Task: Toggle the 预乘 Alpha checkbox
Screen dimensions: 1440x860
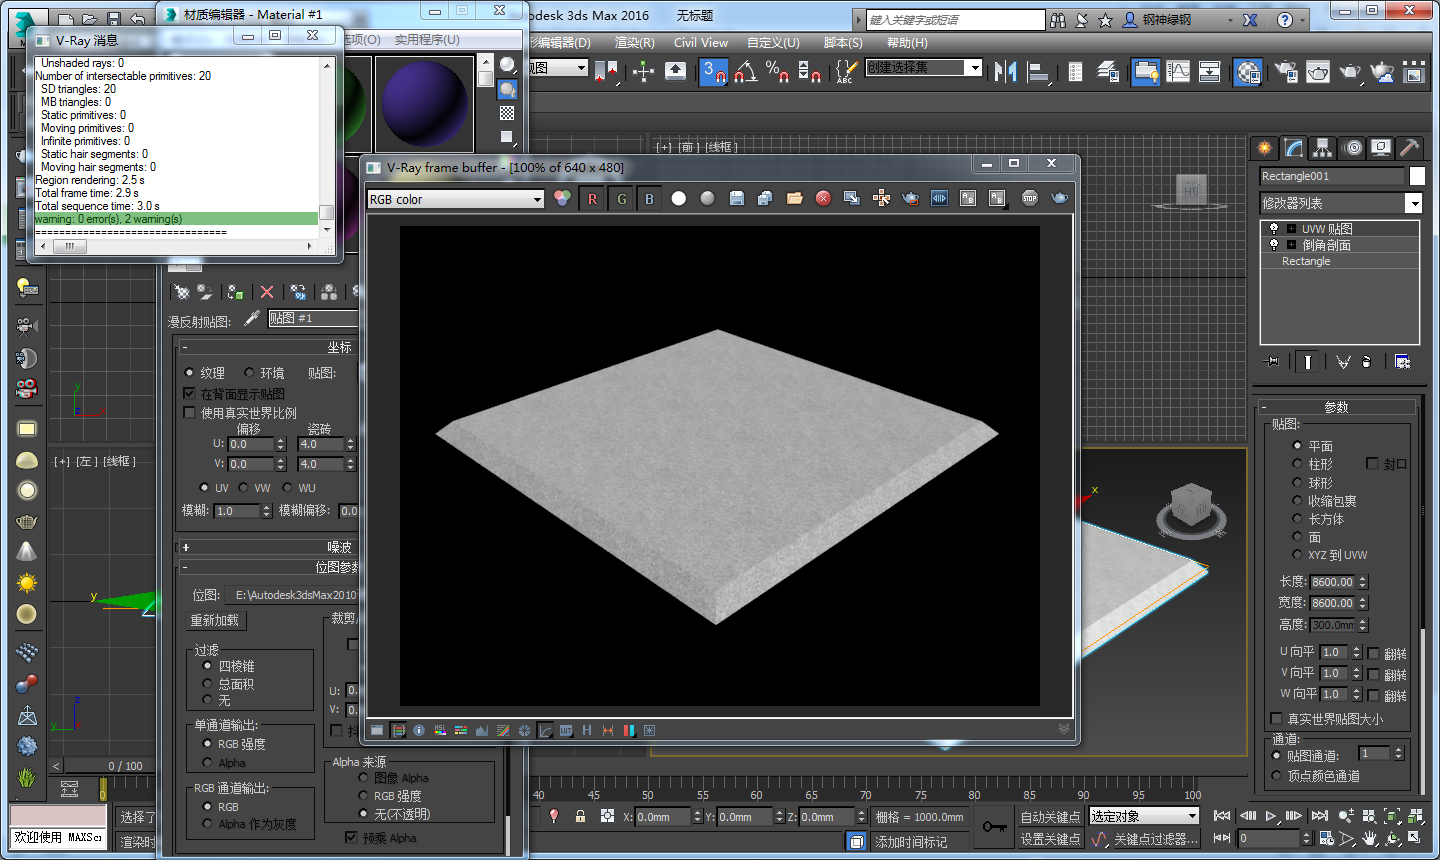Action: (351, 837)
